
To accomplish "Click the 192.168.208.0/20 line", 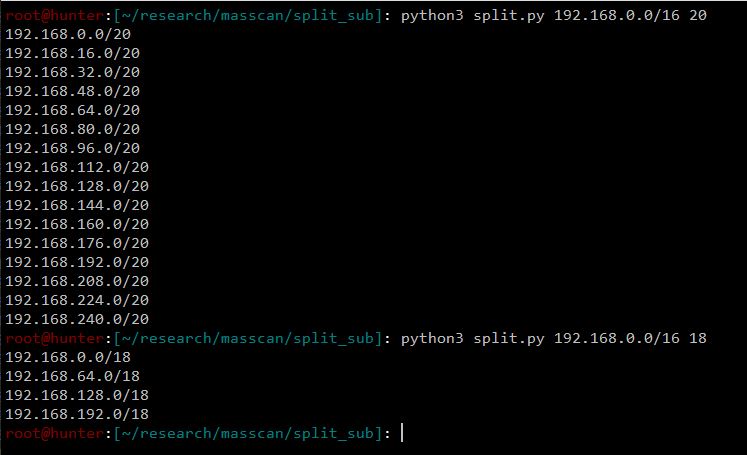I will [77, 282].
